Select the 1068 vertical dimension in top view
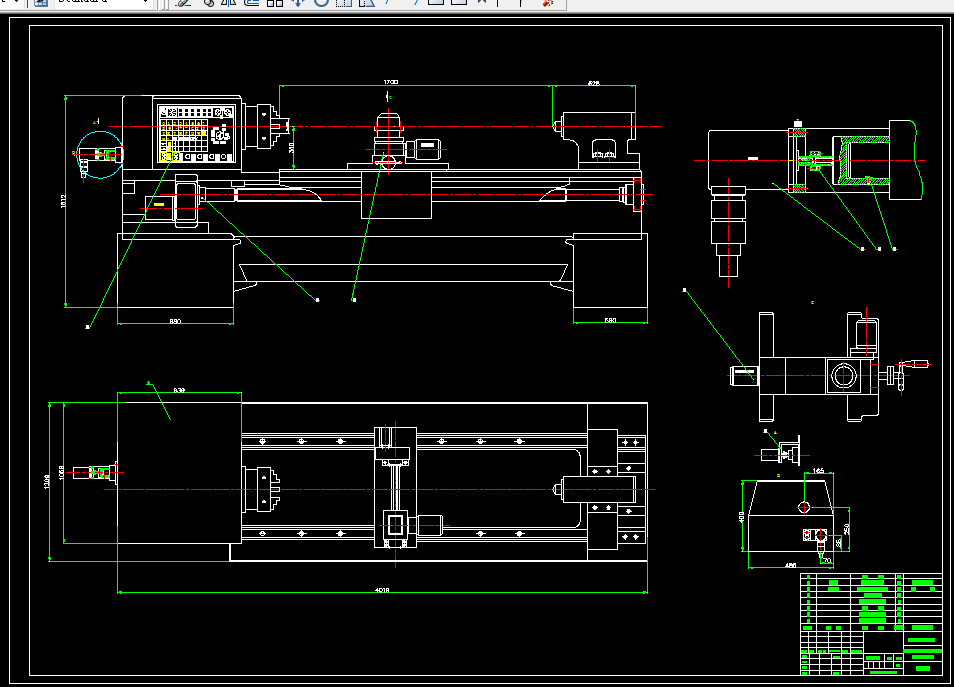This screenshot has width=954, height=687. coord(61,472)
